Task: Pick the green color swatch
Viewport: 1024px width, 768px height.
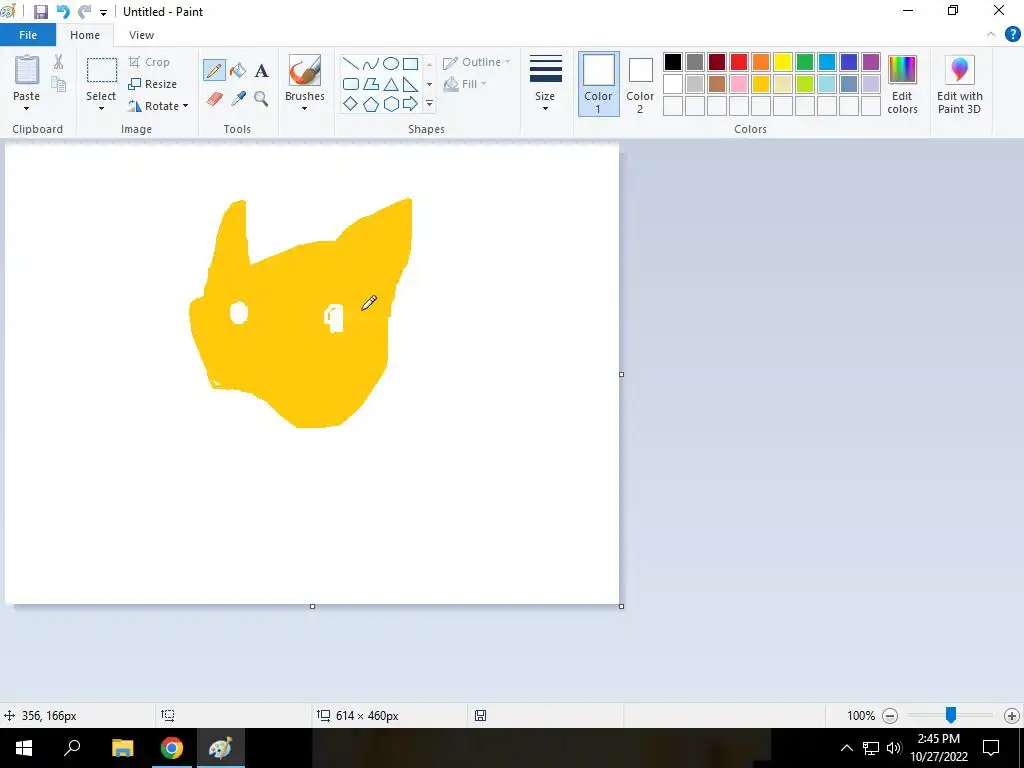Action: [805, 62]
